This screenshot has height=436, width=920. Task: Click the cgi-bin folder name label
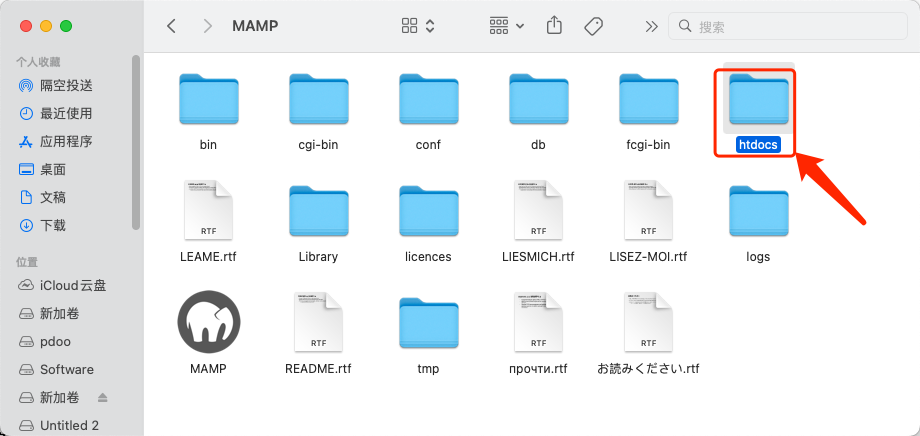pyautogui.click(x=319, y=145)
